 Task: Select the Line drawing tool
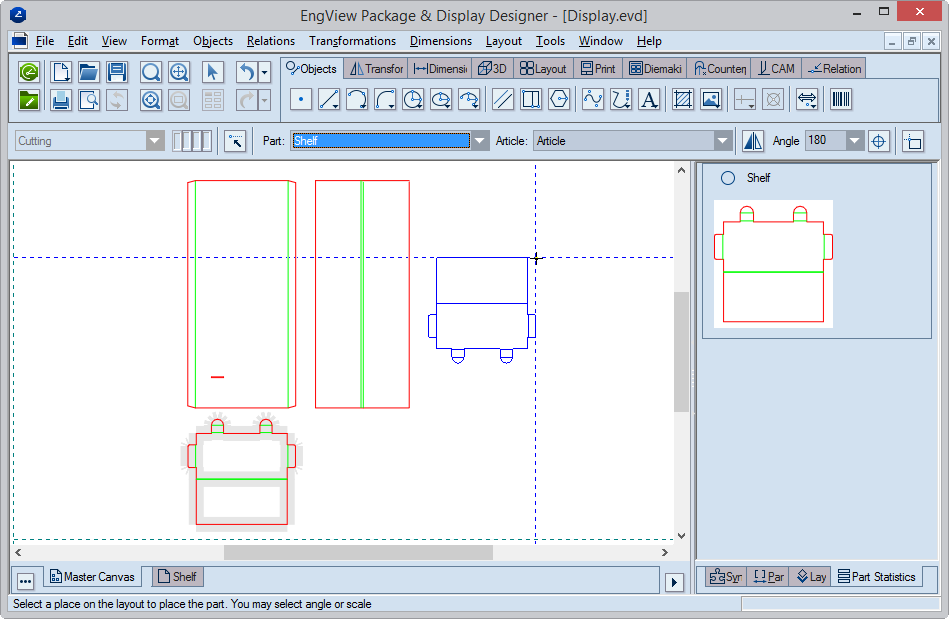[329, 100]
